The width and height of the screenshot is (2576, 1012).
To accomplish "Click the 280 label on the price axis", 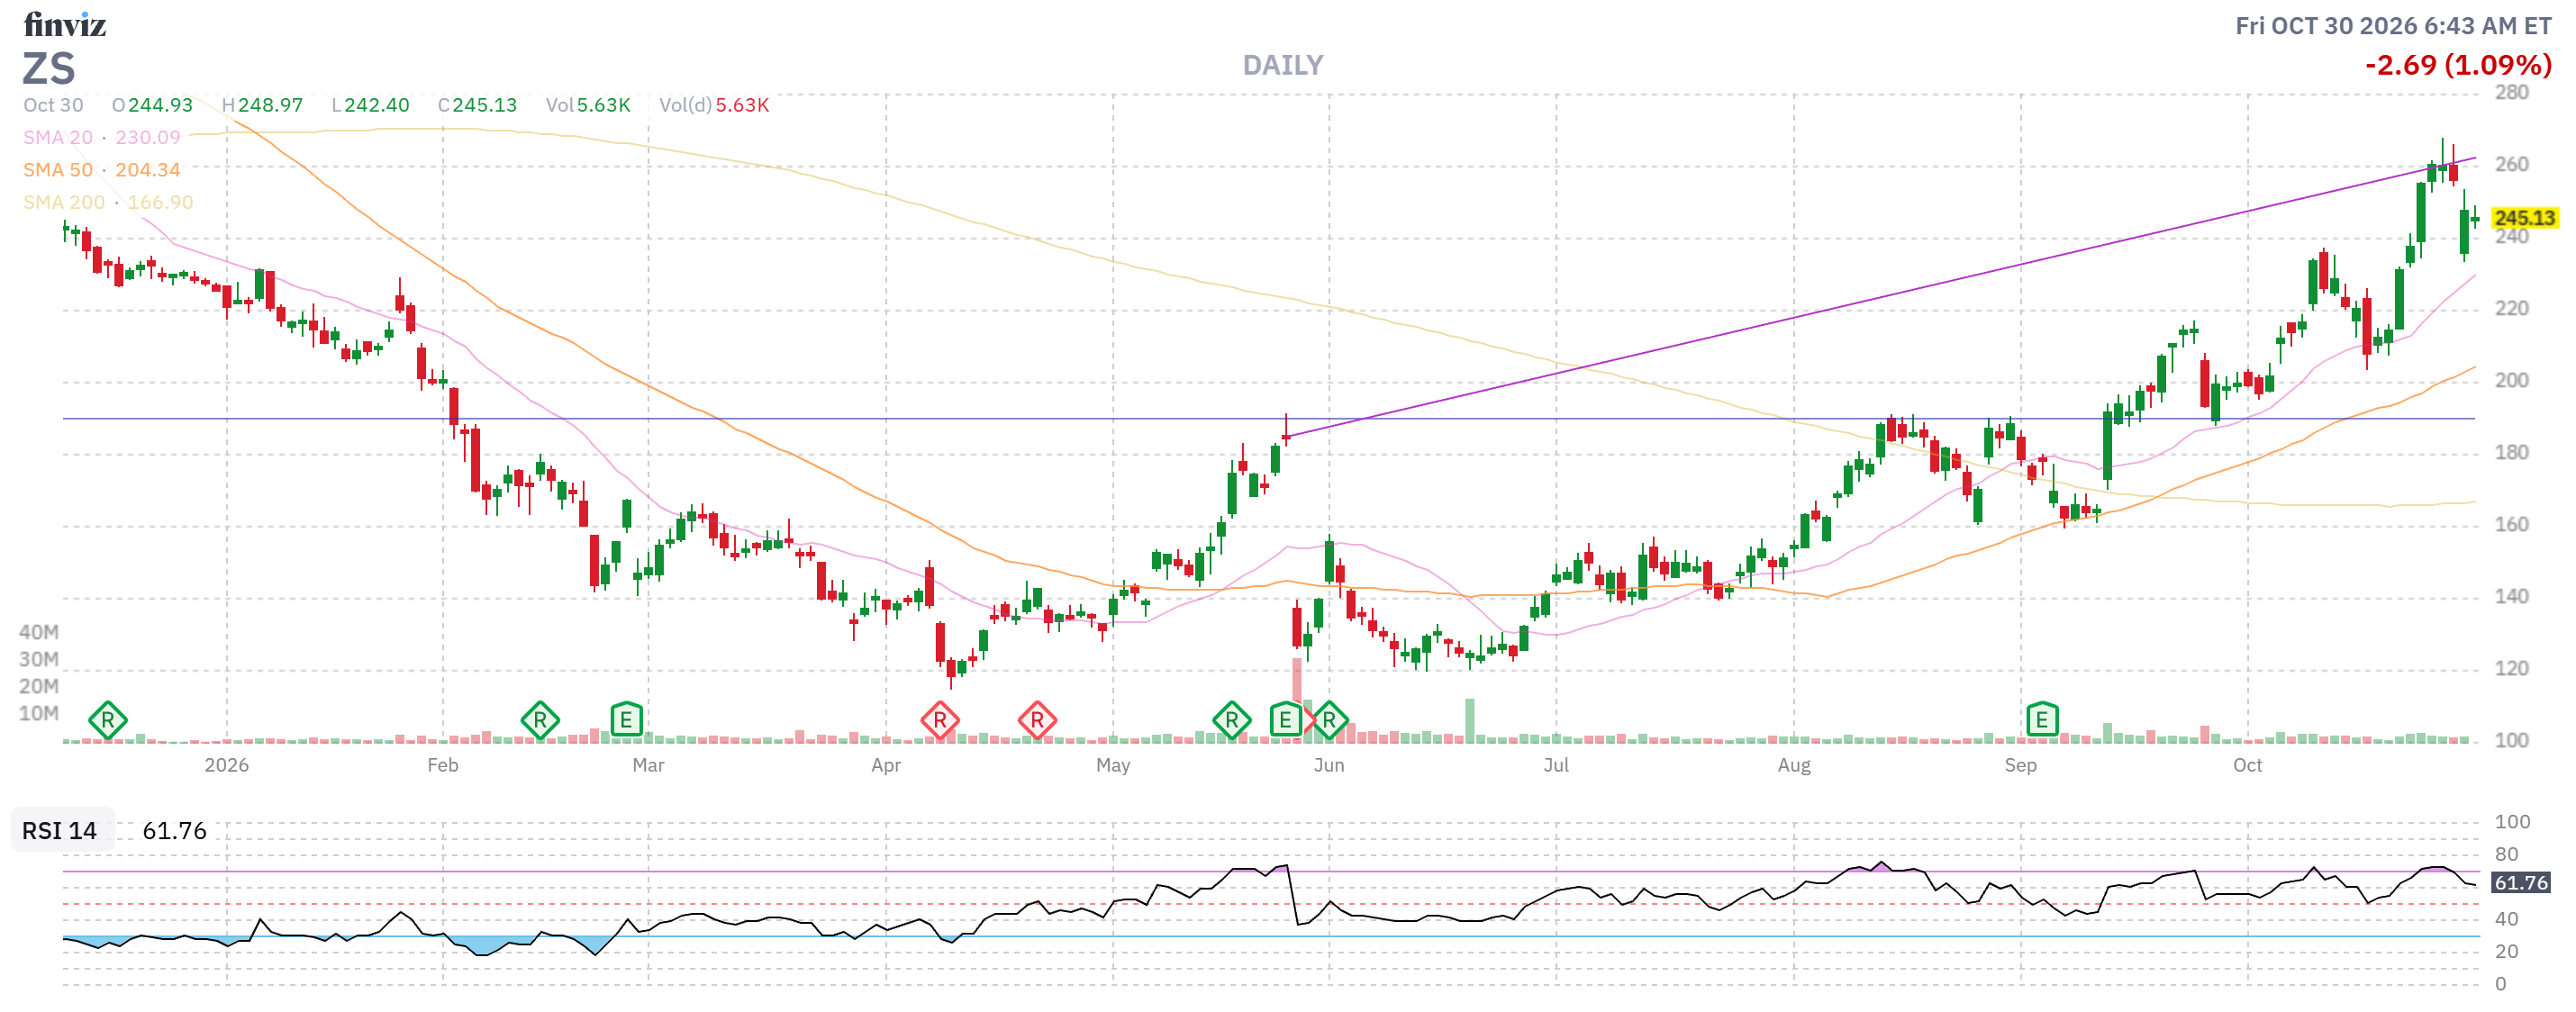I will (x=2511, y=93).
